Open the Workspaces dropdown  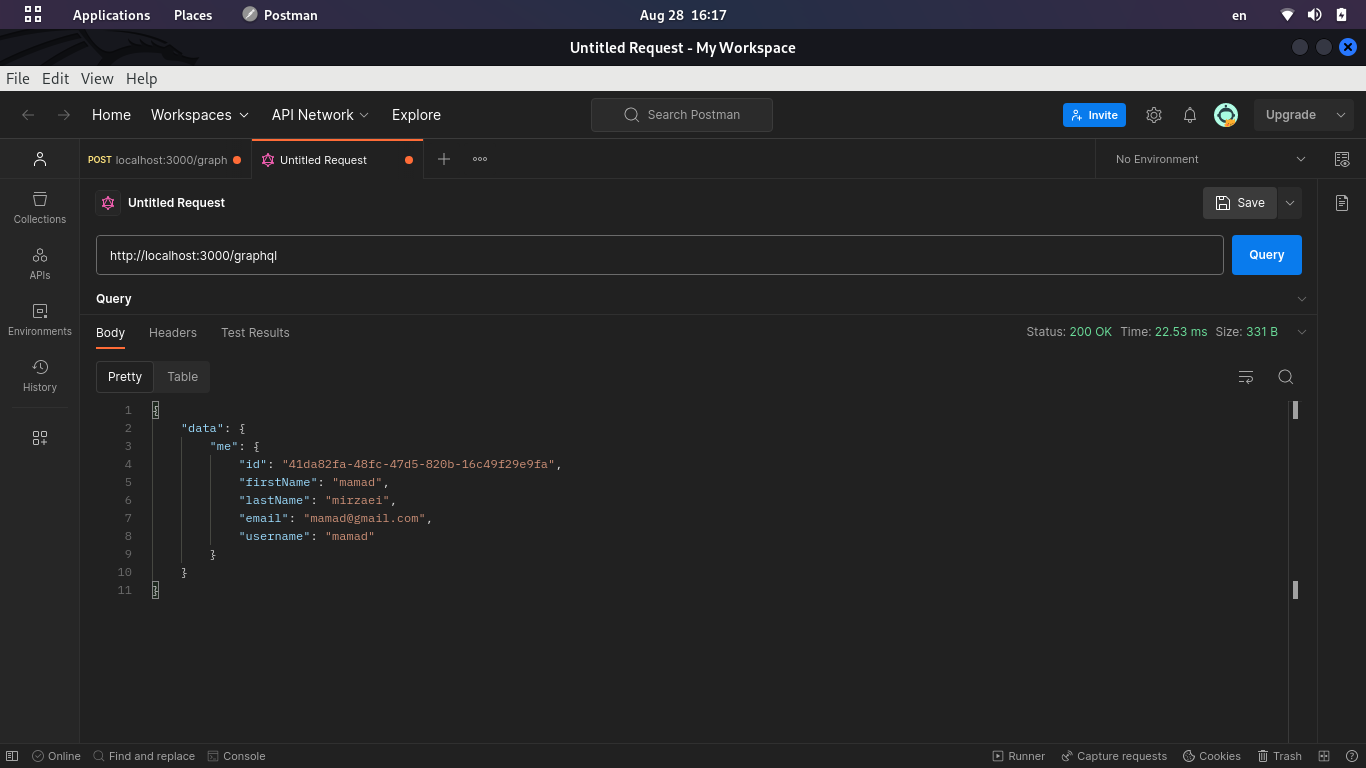199,115
